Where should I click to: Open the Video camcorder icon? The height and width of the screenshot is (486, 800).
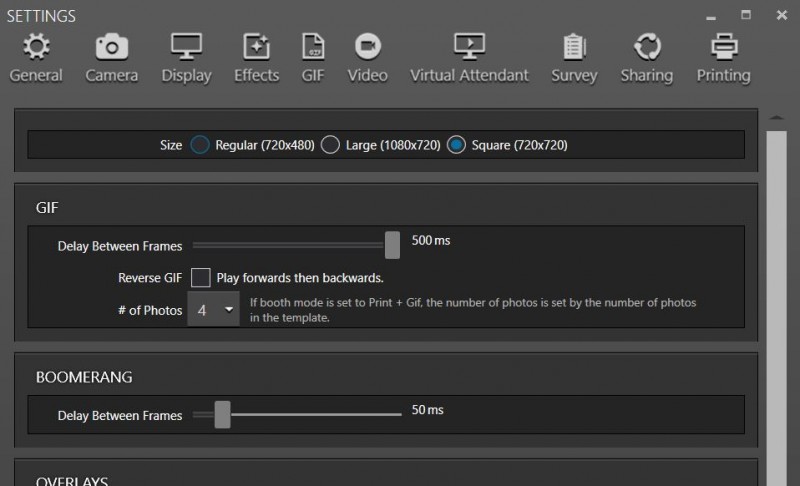pyautogui.click(x=367, y=47)
